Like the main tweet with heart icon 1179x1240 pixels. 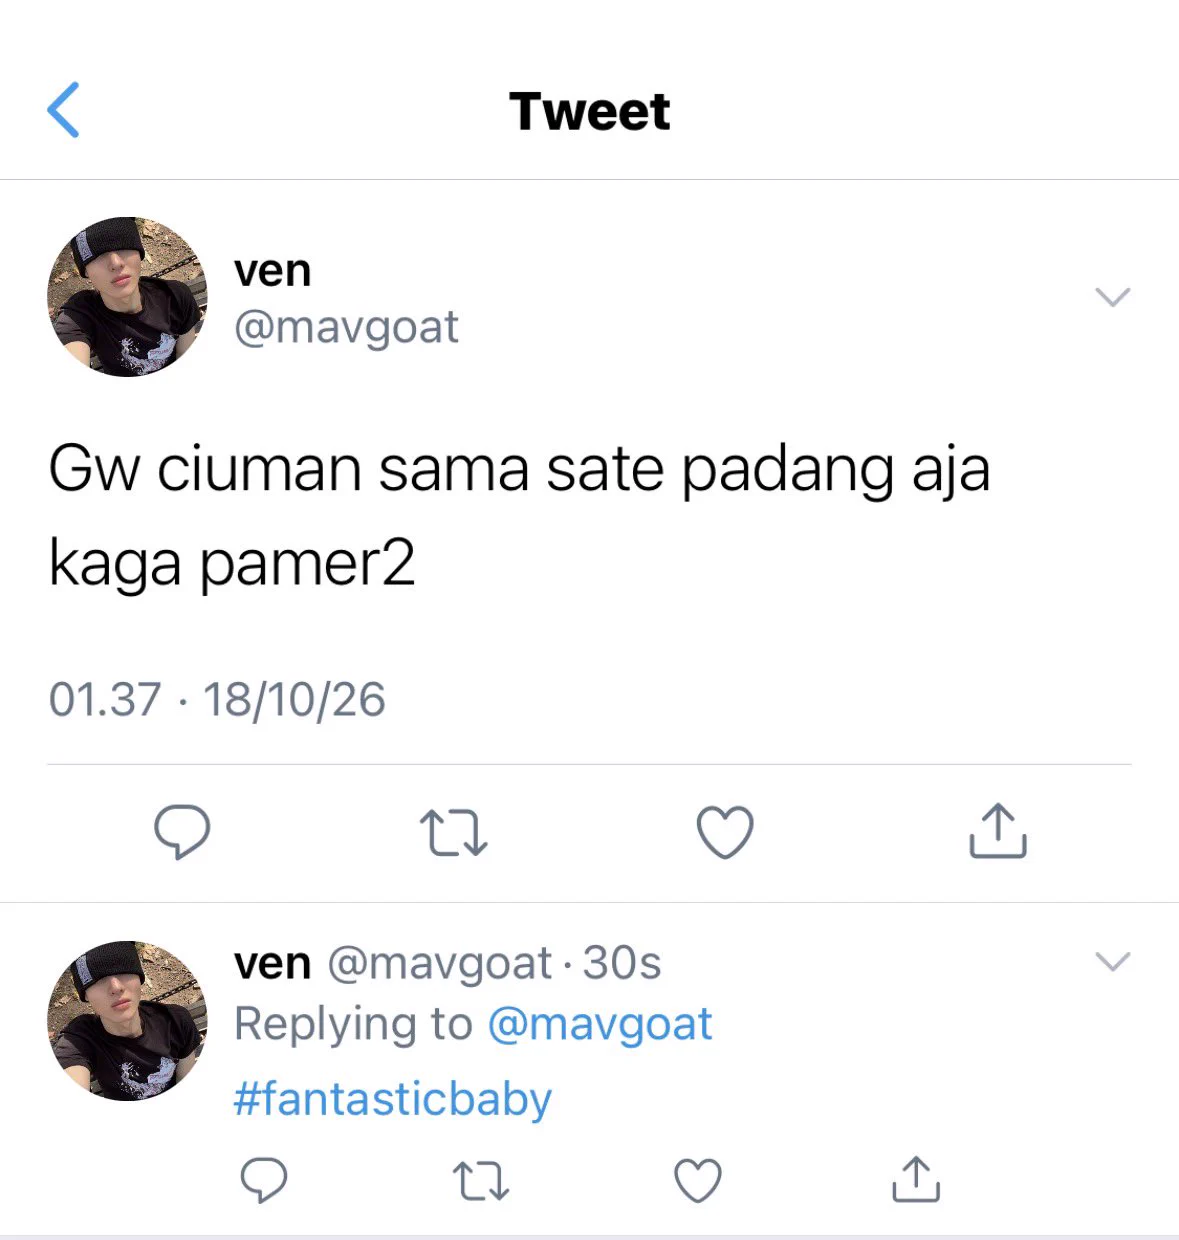coord(725,832)
